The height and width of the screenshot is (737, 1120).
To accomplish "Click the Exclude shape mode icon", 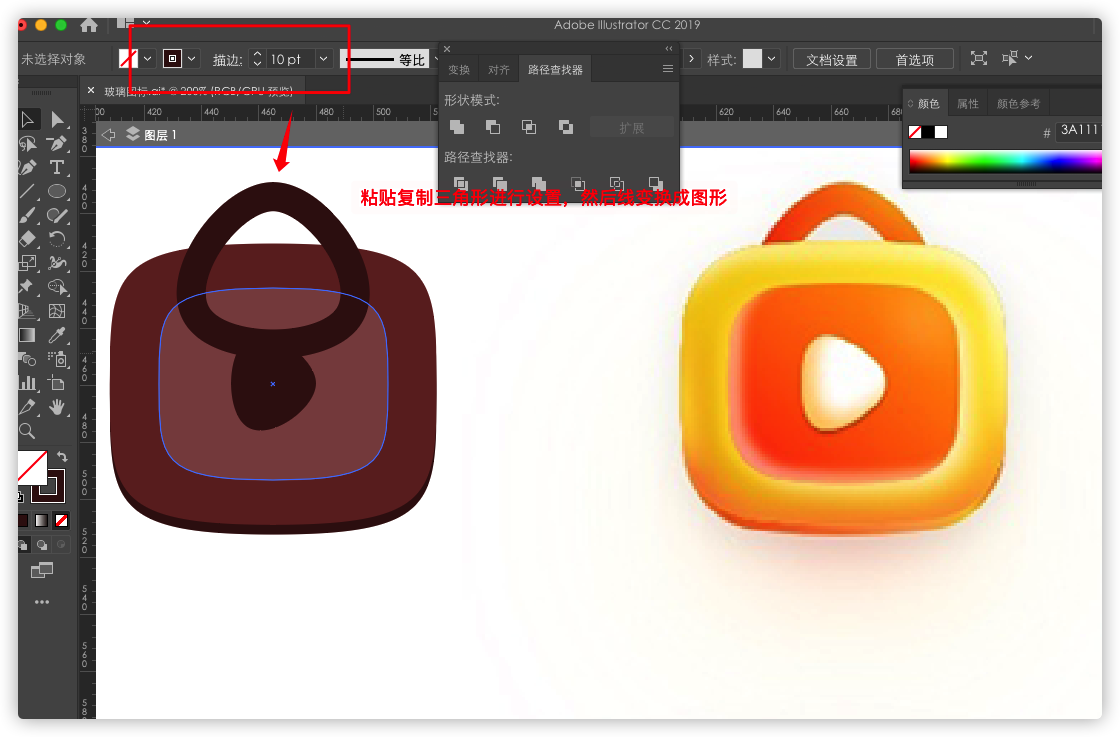I will 566,127.
